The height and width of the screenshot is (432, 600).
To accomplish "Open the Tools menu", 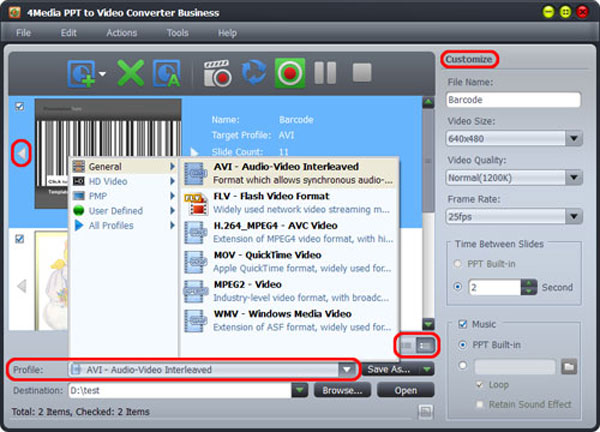I will pyautogui.click(x=178, y=33).
